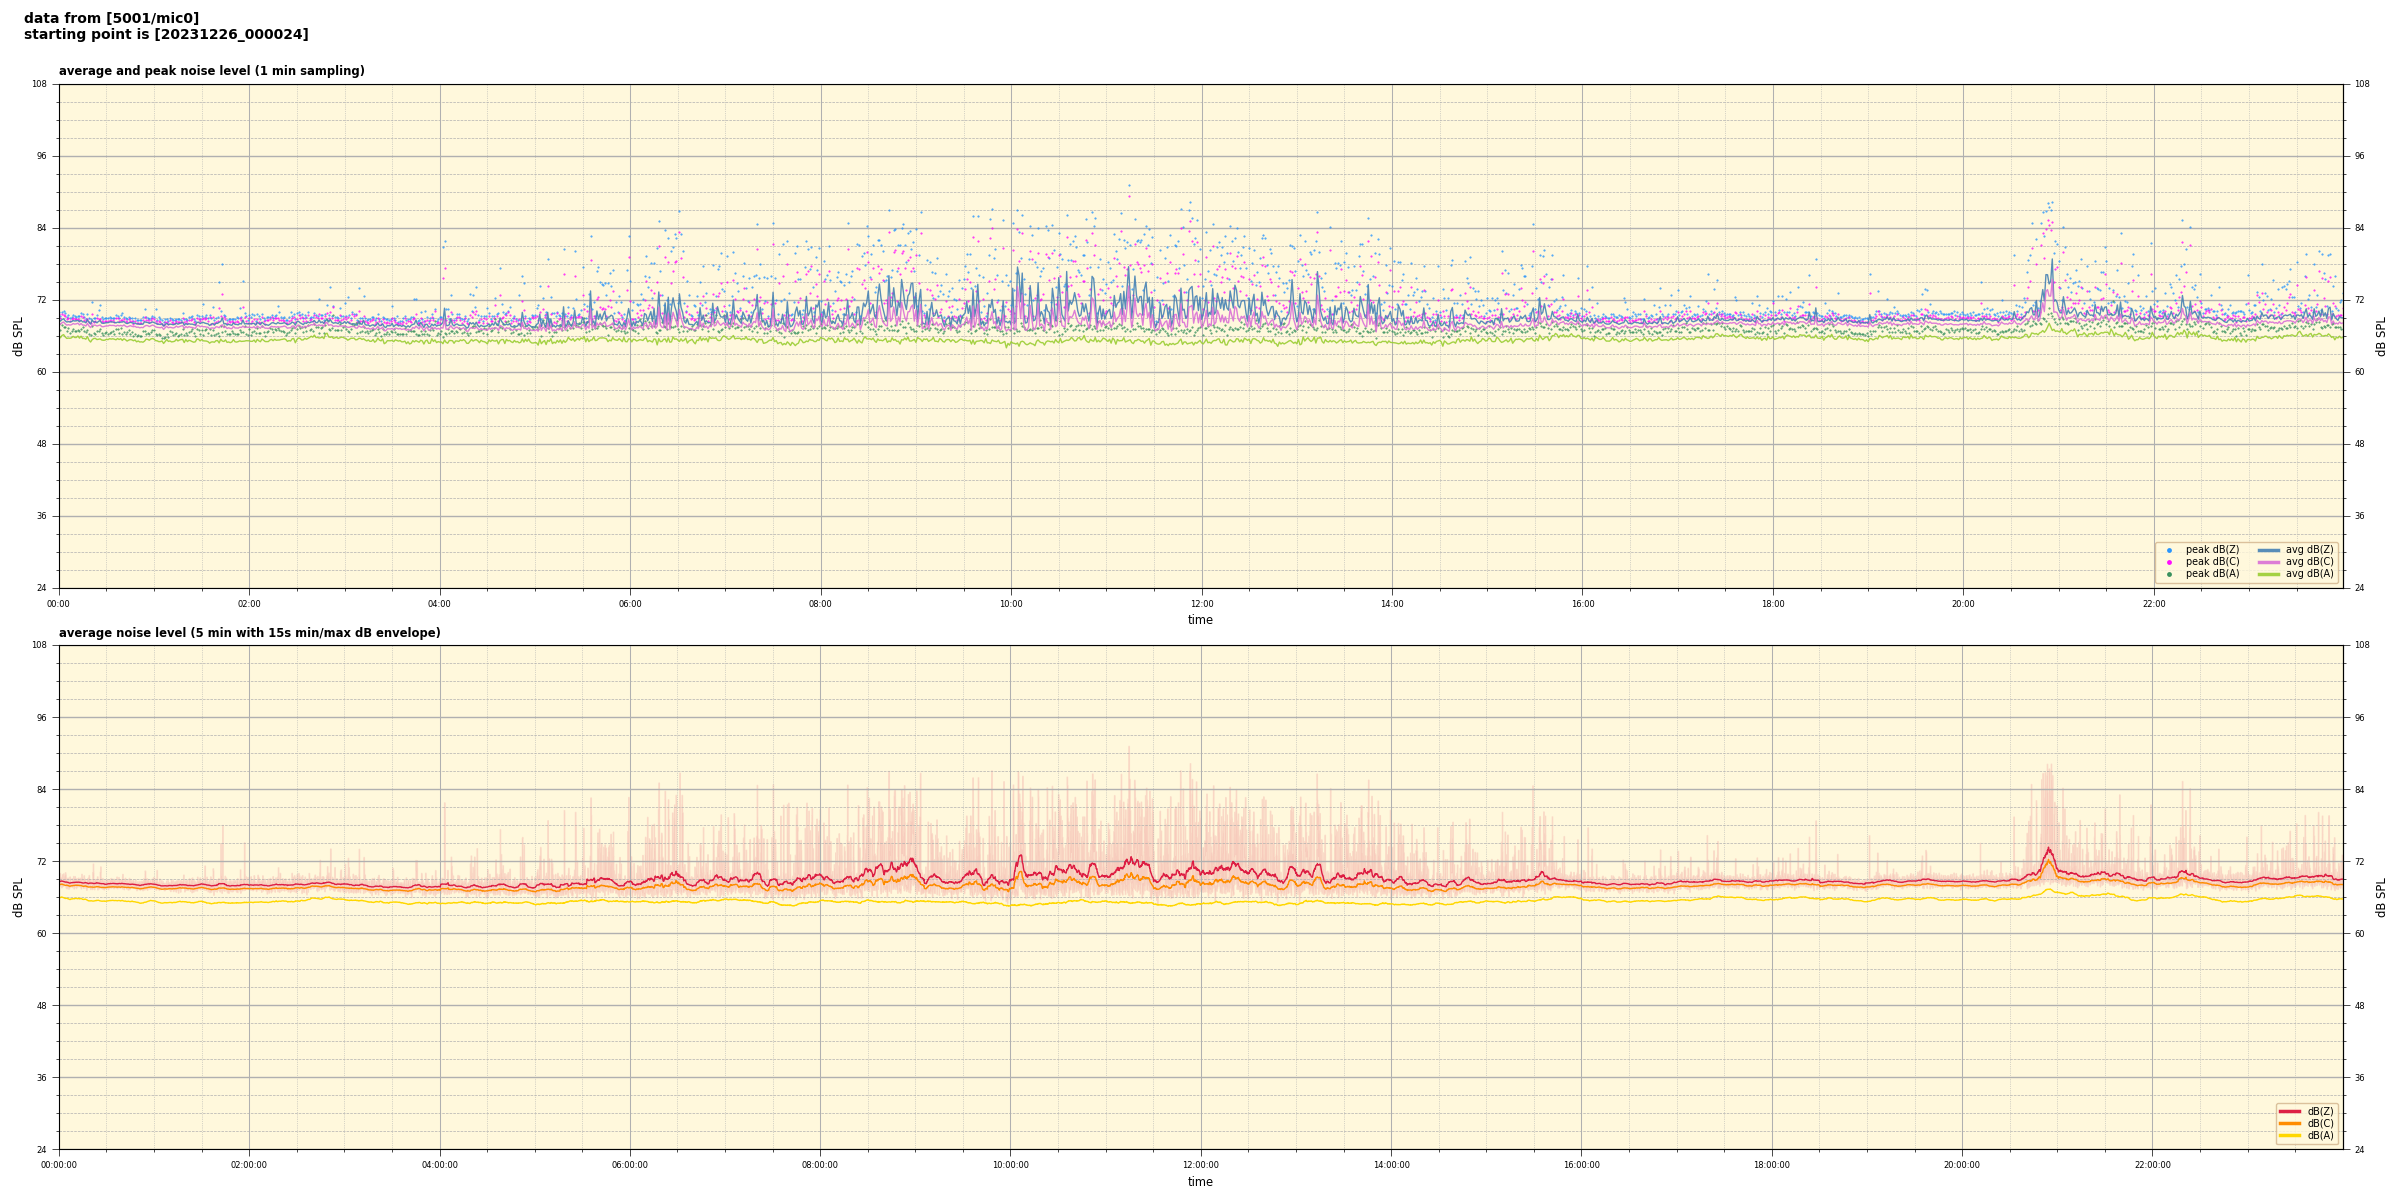
Task: Click the left 'dB SPL' label of bottom chart
Action: pos(18,897)
